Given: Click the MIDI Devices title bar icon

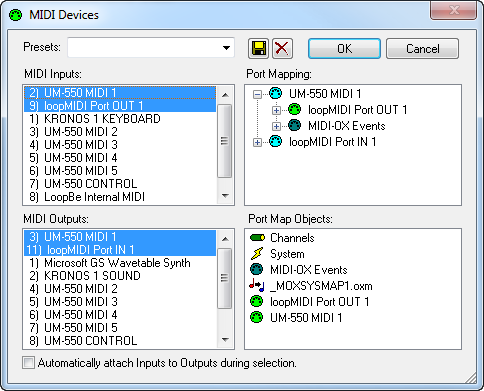Looking at the screenshot, I should click(x=15, y=15).
